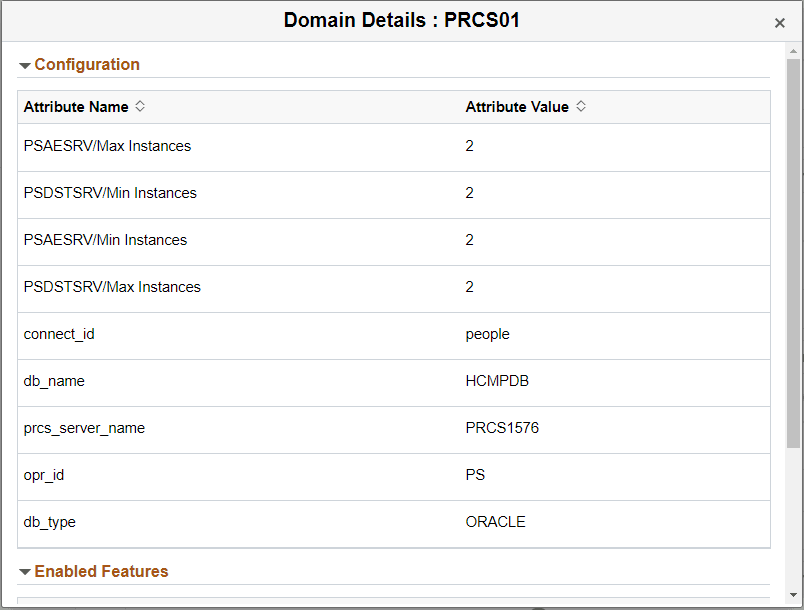Click the Attribute Value column header
804x610 pixels.
[x=517, y=107]
